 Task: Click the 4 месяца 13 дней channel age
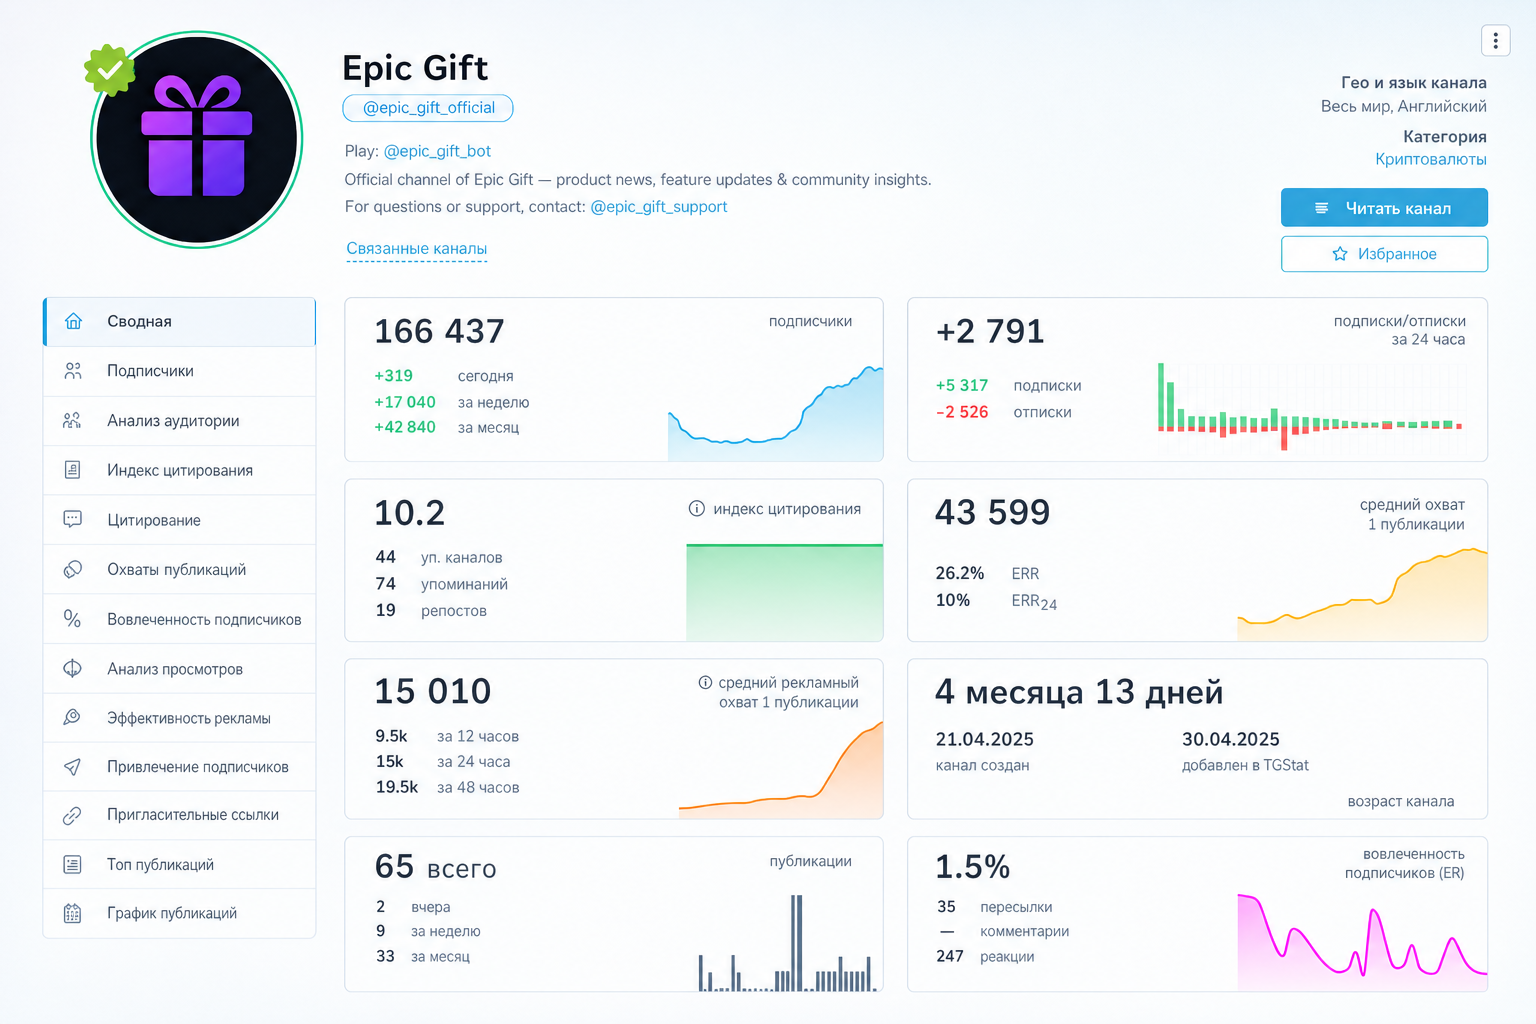(1079, 692)
